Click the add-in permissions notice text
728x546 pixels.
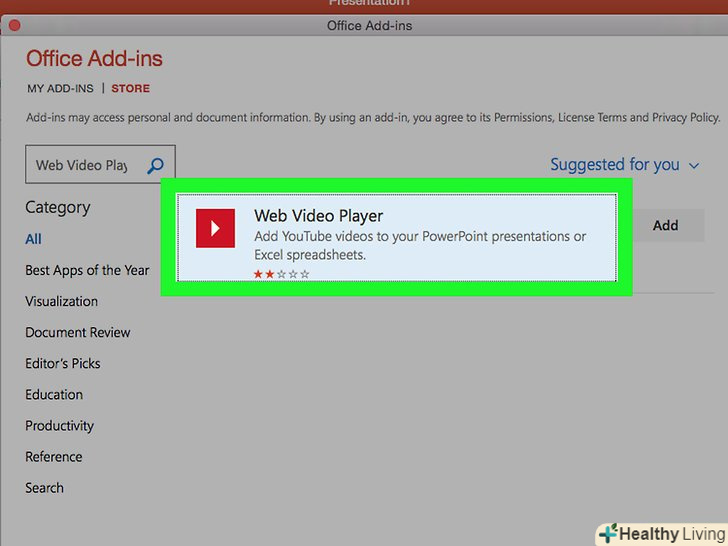click(373, 117)
